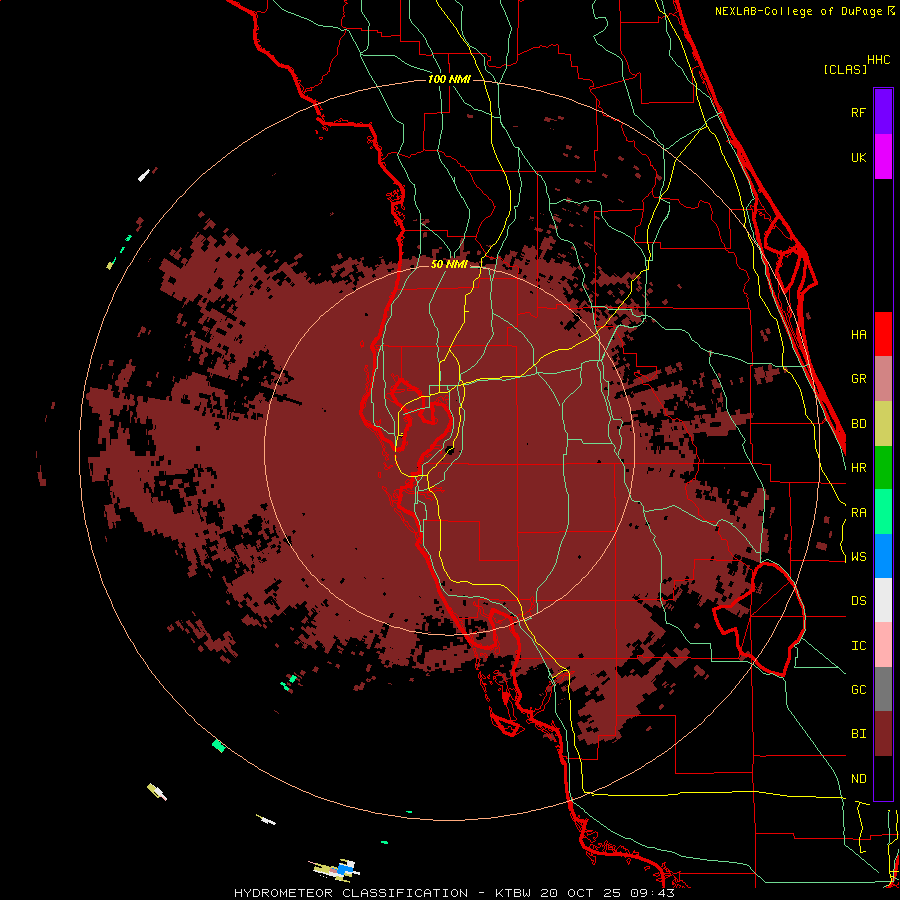Click the 100 NMI range ring label

[x=449, y=79]
